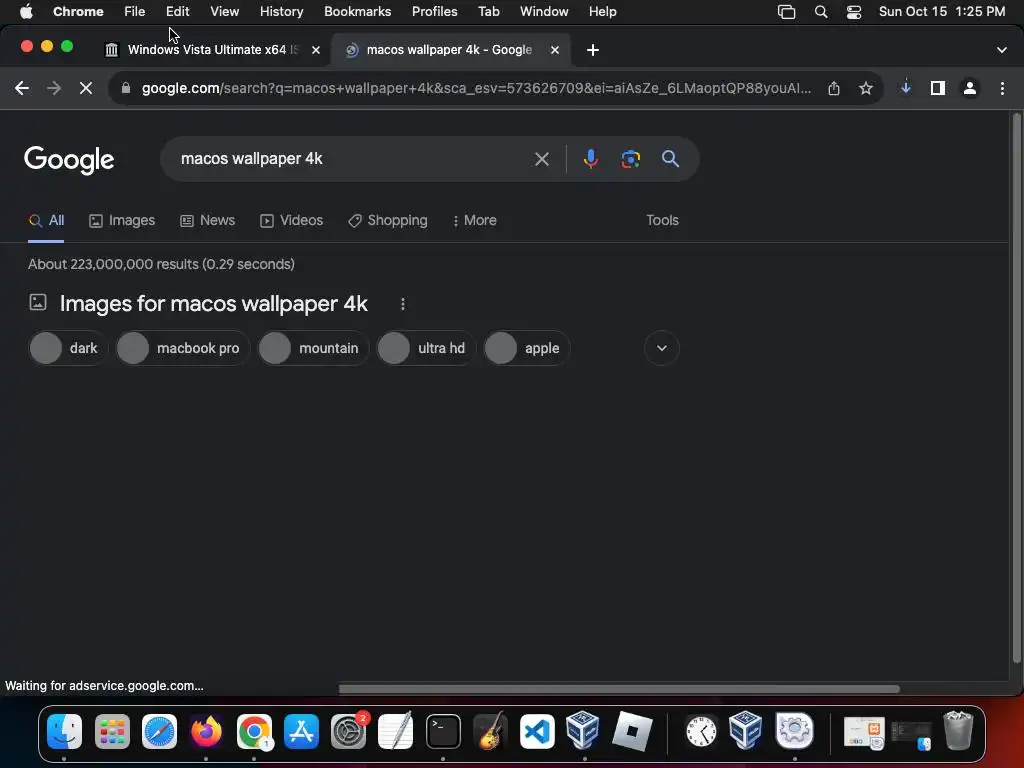Viewport: 1024px width, 768px height.
Task: Switch to Shopping search results
Action: 388,221
